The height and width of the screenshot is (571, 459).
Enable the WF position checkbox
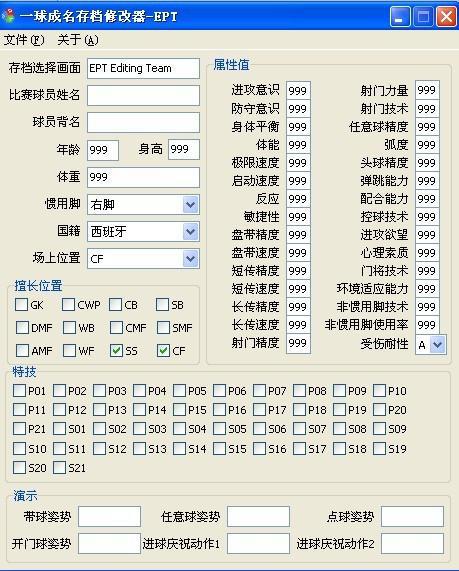coord(69,351)
